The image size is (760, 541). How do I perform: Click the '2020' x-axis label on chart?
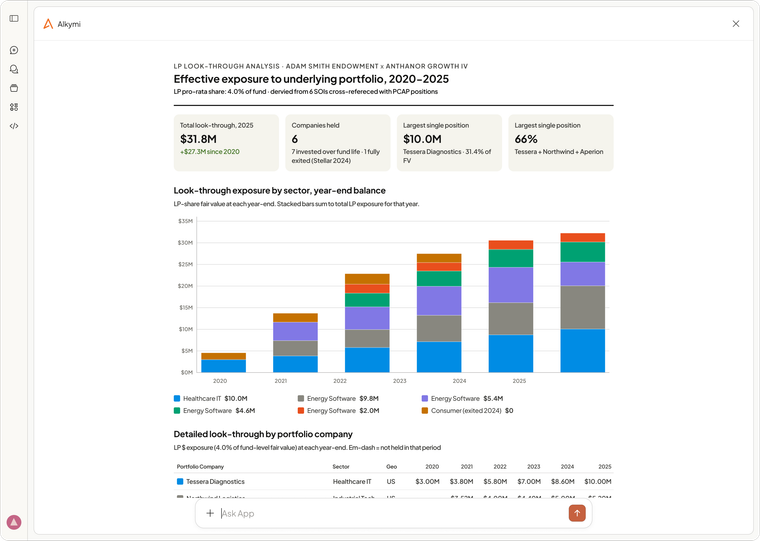coord(220,381)
